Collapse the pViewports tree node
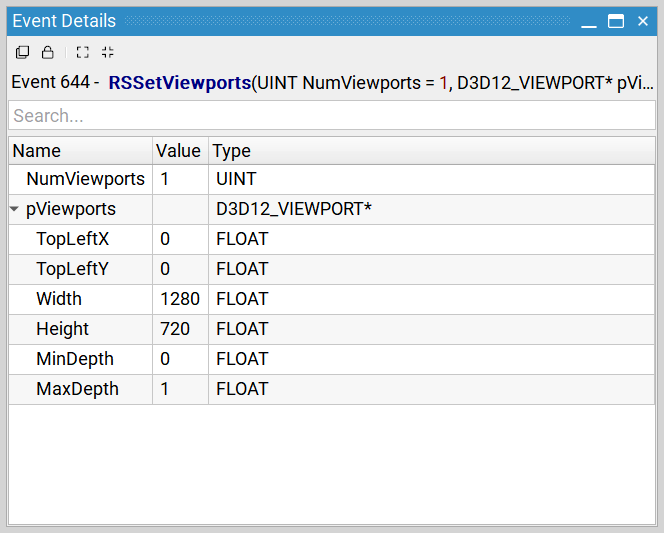This screenshot has height=533, width=664. [x=15, y=210]
